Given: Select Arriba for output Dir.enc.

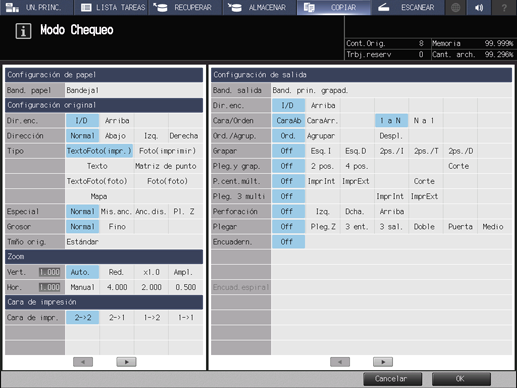Looking at the screenshot, I should click(323, 105).
